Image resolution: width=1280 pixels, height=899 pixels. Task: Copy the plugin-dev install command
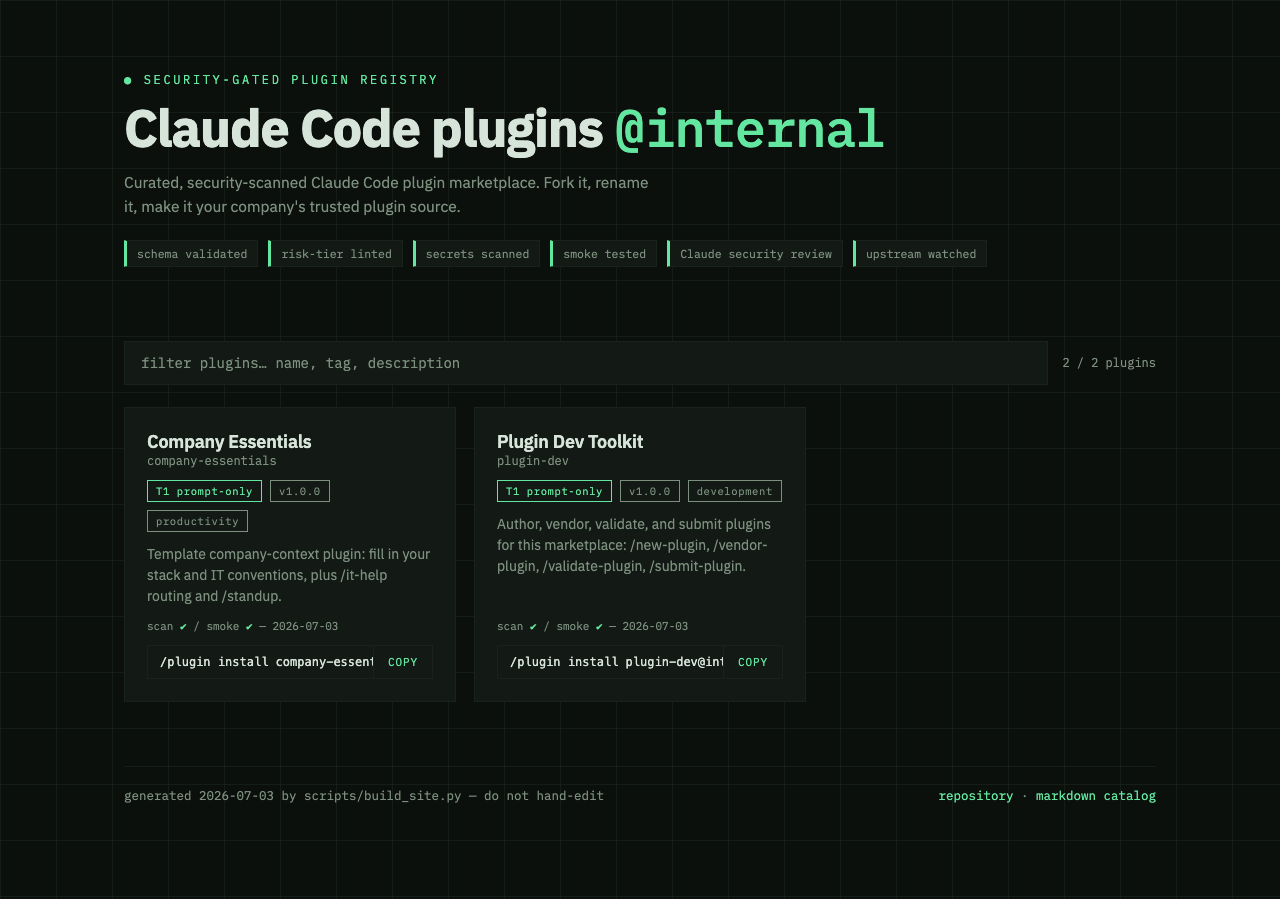[753, 662]
